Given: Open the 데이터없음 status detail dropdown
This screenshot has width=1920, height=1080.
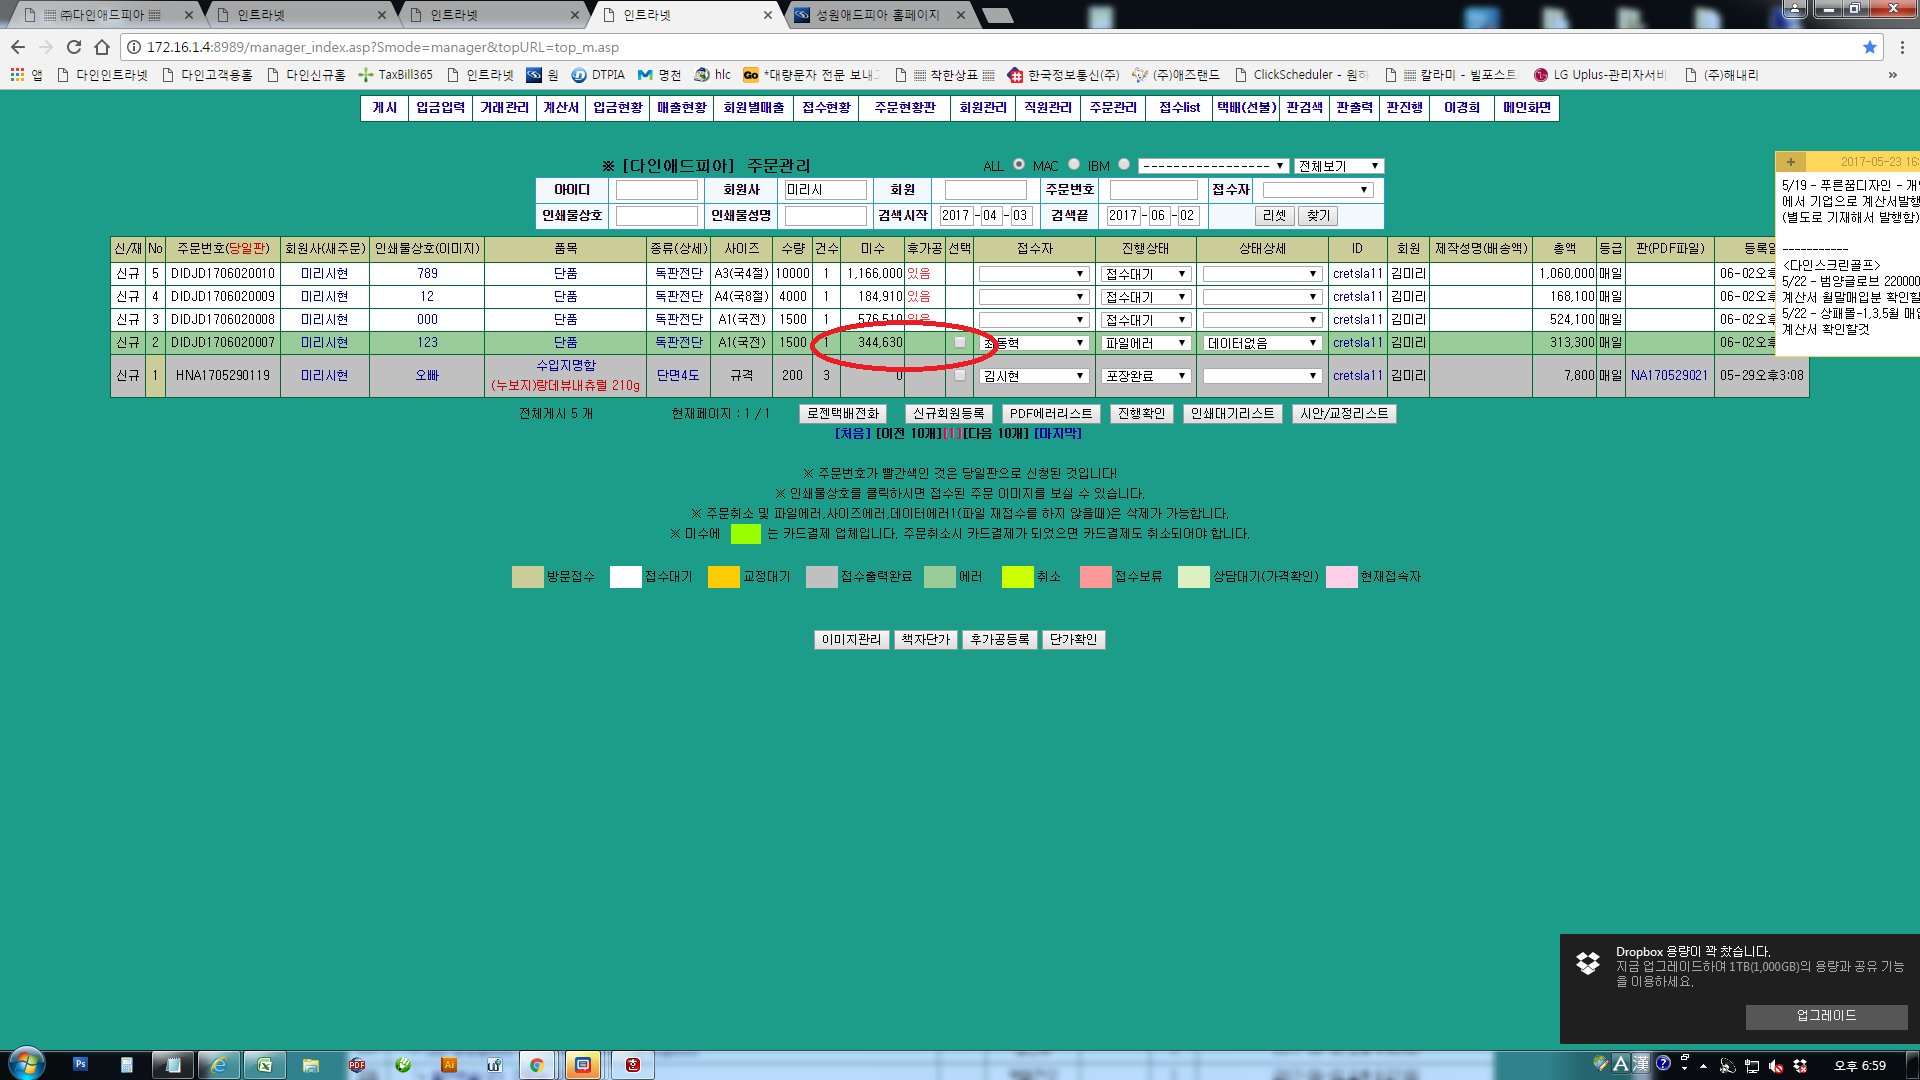Looking at the screenshot, I should pos(1262,343).
